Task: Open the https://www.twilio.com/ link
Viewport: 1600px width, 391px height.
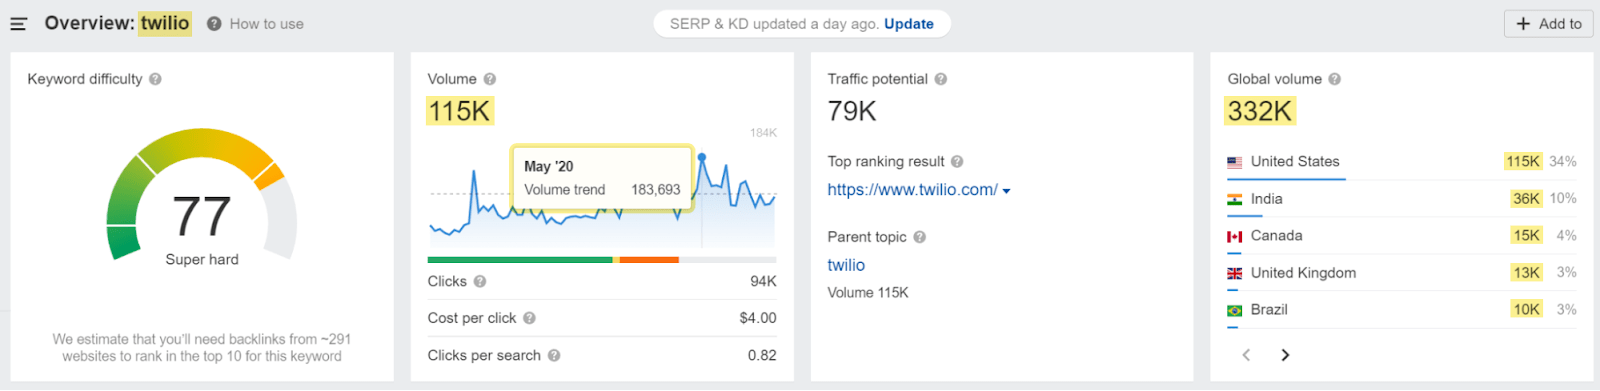Action: [x=912, y=189]
